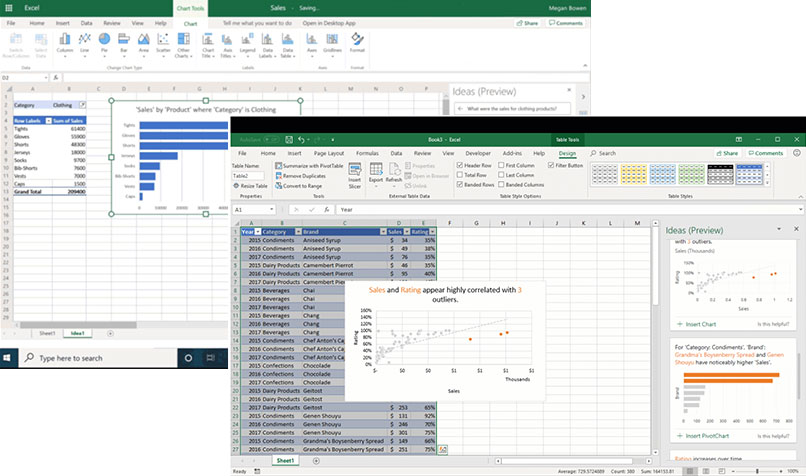This screenshot has width=806, height=476.
Task: Toggle the Header Row checkbox
Action: point(460,165)
